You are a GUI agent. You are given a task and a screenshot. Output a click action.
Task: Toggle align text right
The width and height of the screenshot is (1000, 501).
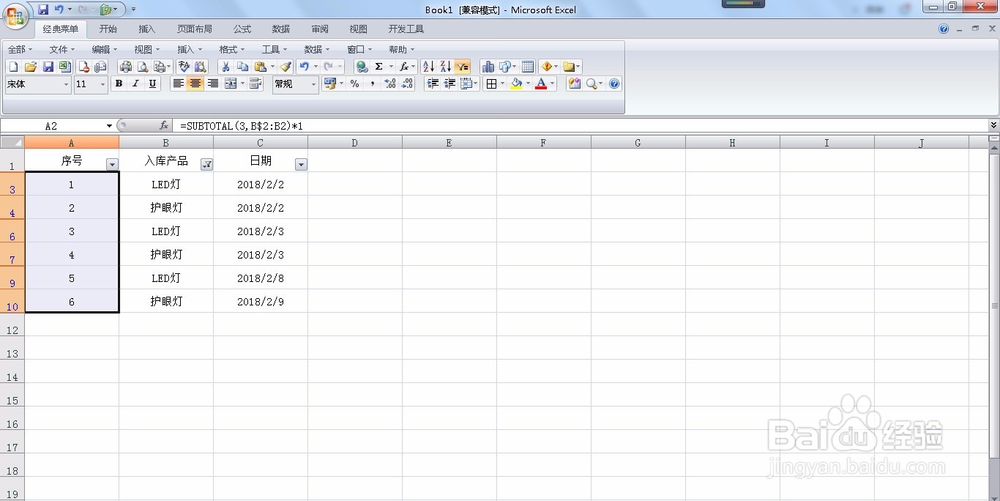pos(212,84)
